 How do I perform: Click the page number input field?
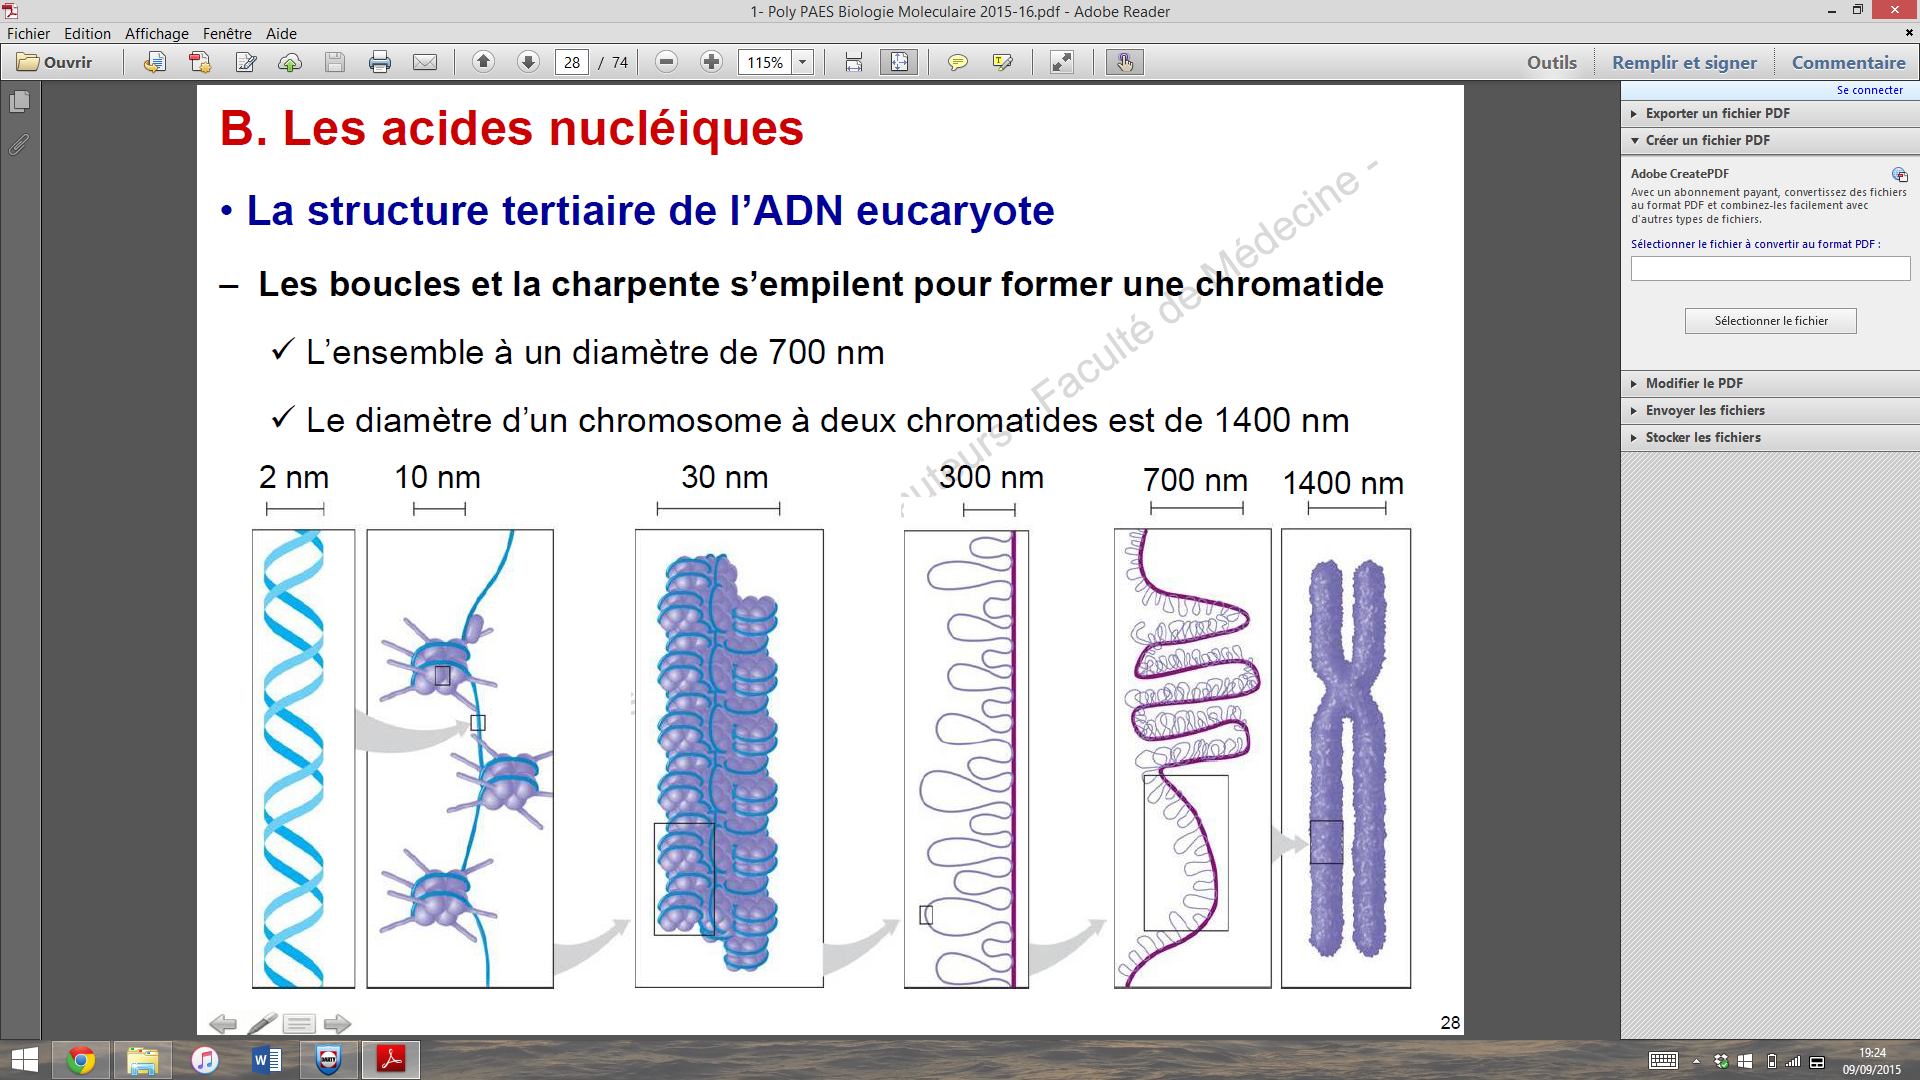571,62
